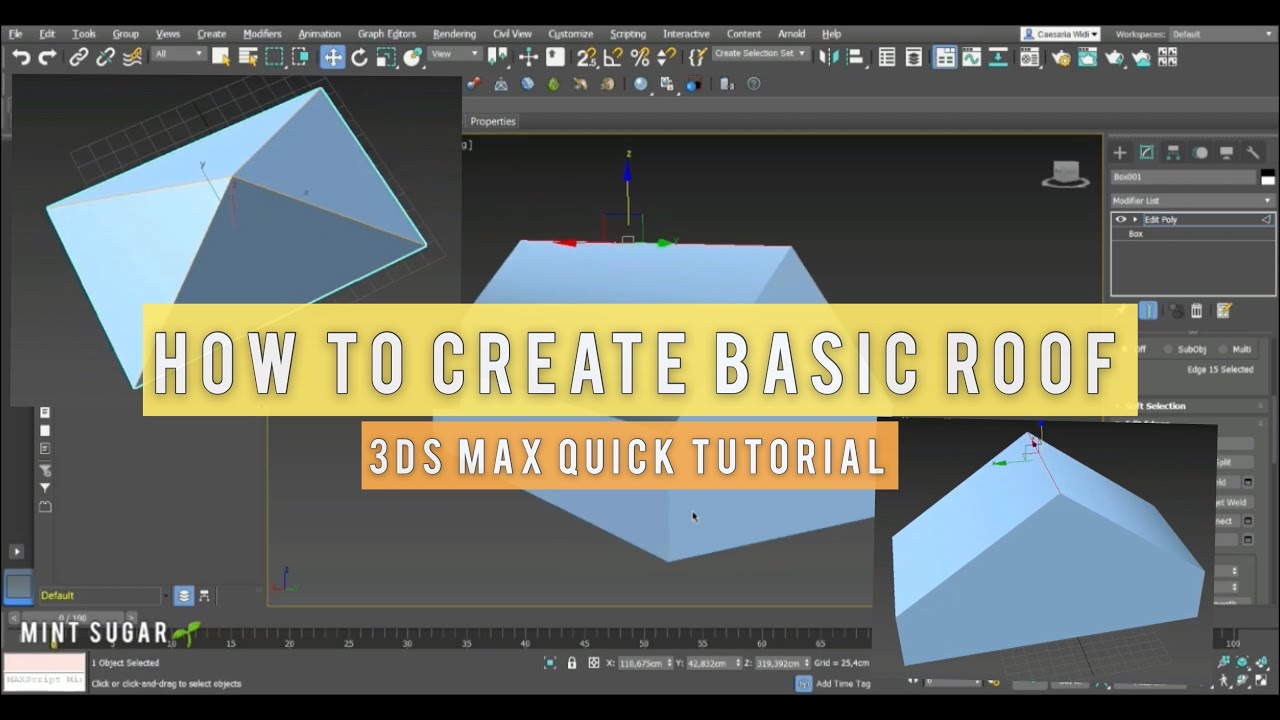Toggle the Angle Snap icon
The image size is (1280, 720).
[613, 57]
